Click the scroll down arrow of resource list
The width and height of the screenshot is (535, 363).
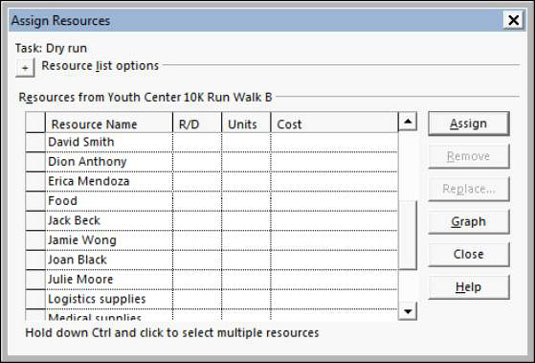407,311
